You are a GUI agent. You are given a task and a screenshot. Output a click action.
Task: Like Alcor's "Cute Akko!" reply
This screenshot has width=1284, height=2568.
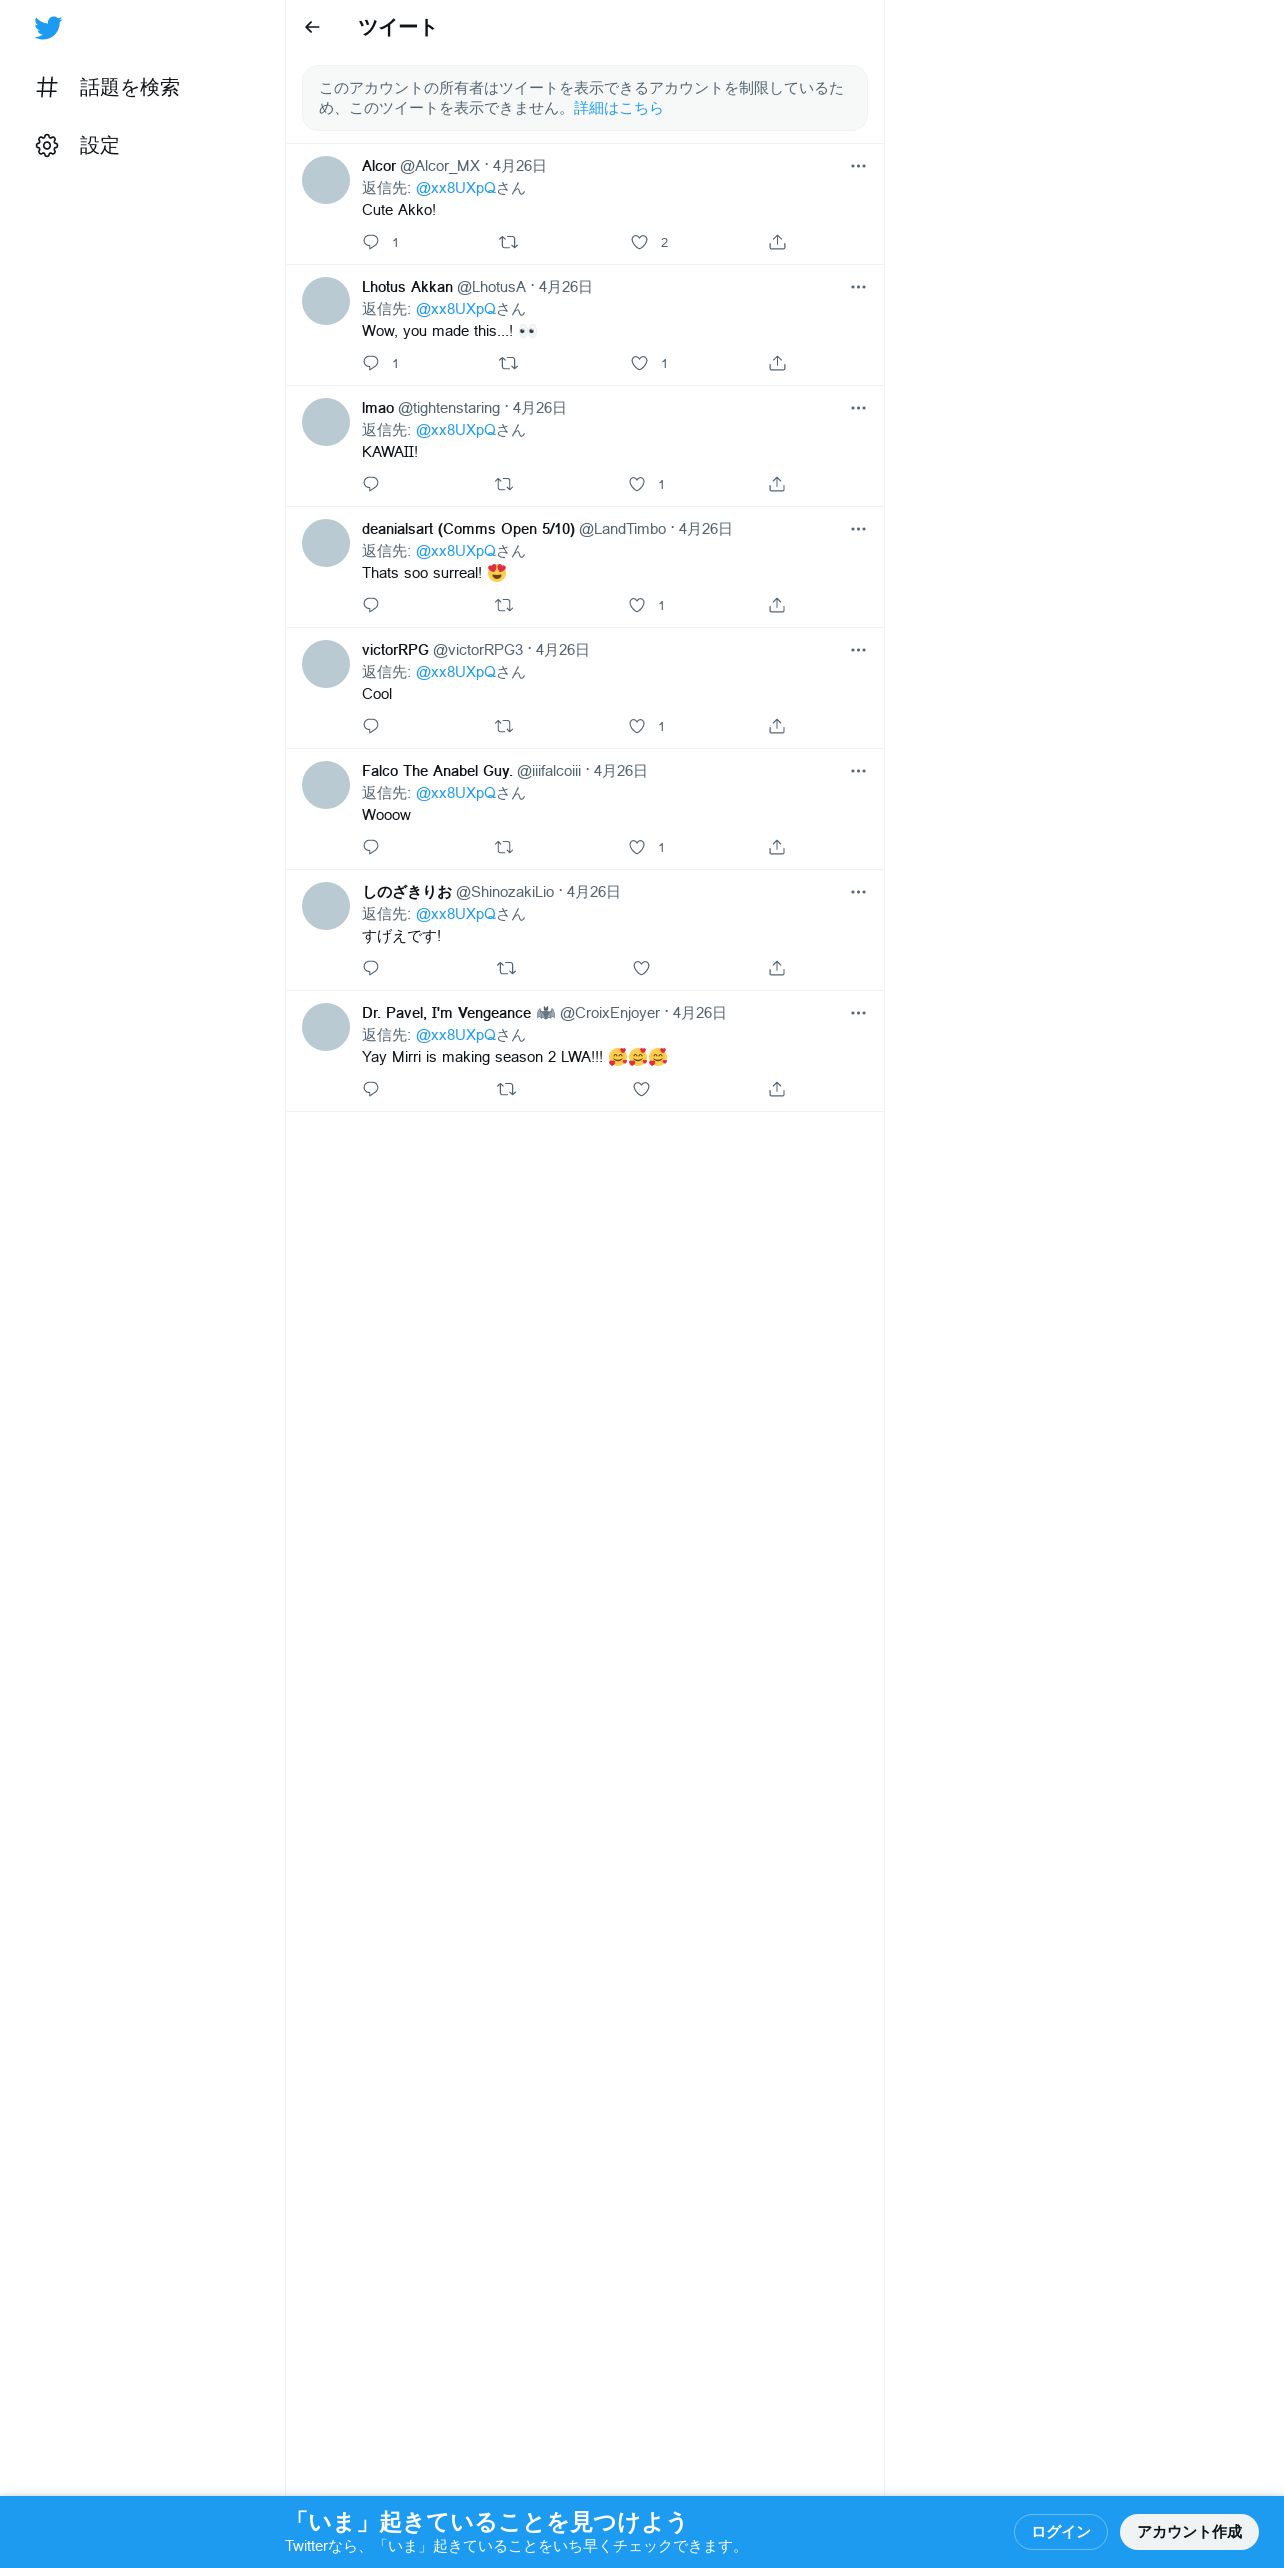pyautogui.click(x=639, y=242)
